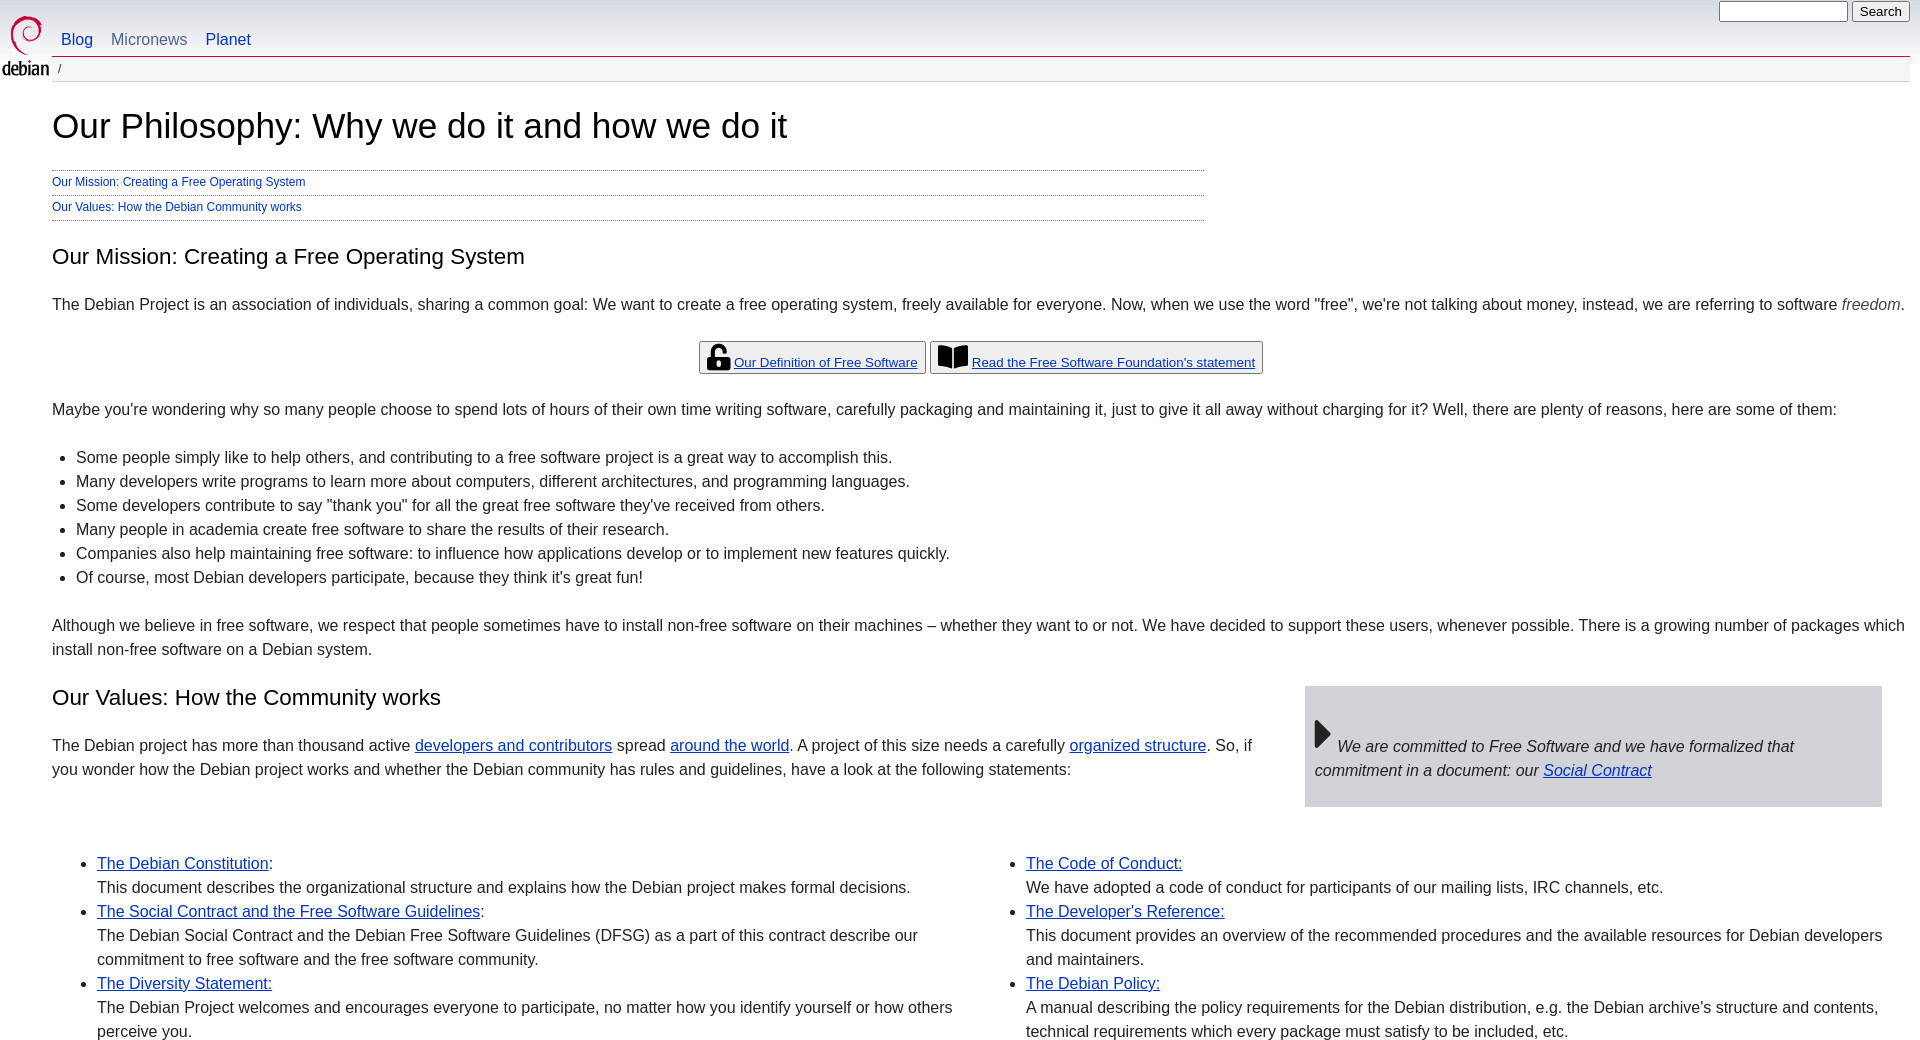Read the Free Software Foundation's statement
Viewport: 1920px width, 1040px height.
[1113, 363]
